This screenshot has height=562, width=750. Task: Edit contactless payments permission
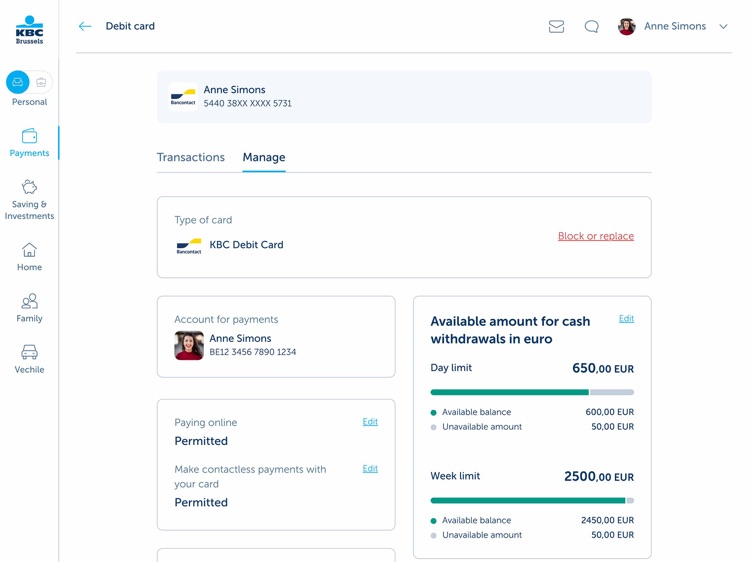[x=370, y=469]
